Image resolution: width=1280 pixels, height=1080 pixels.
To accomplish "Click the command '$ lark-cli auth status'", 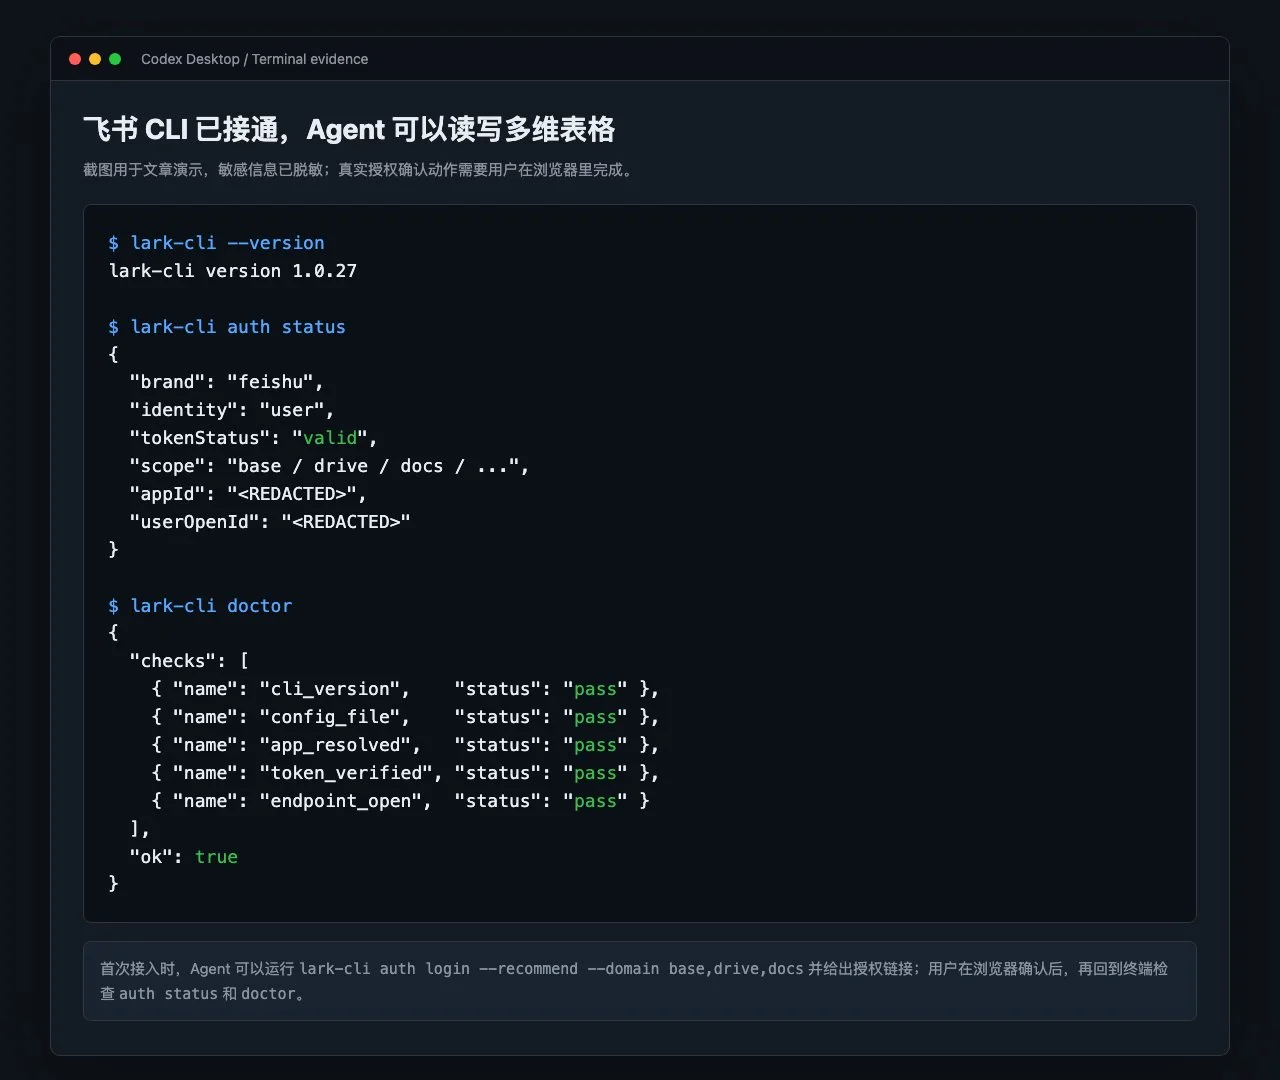I will pos(227,327).
